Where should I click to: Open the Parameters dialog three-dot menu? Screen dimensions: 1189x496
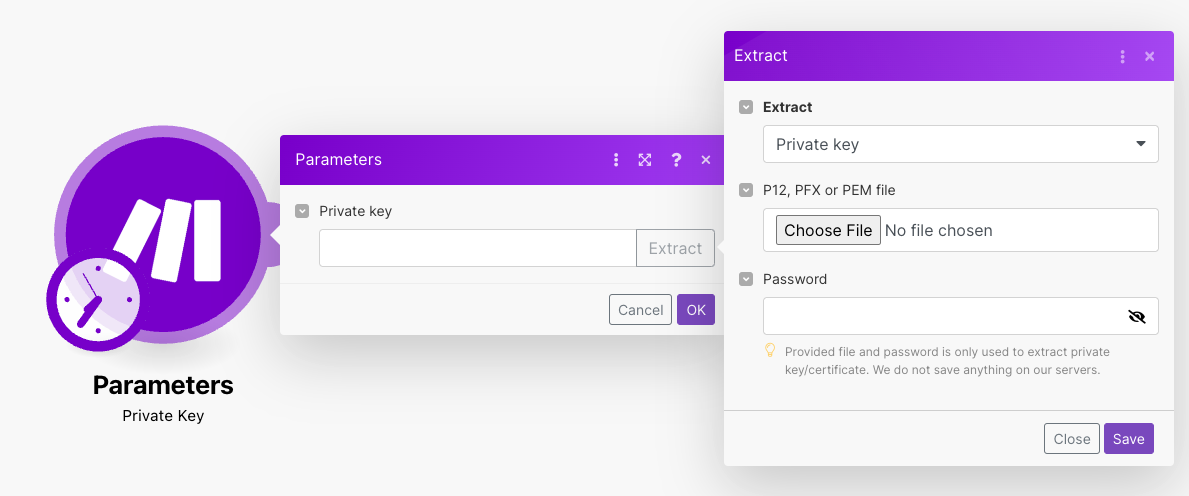(x=616, y=160)
